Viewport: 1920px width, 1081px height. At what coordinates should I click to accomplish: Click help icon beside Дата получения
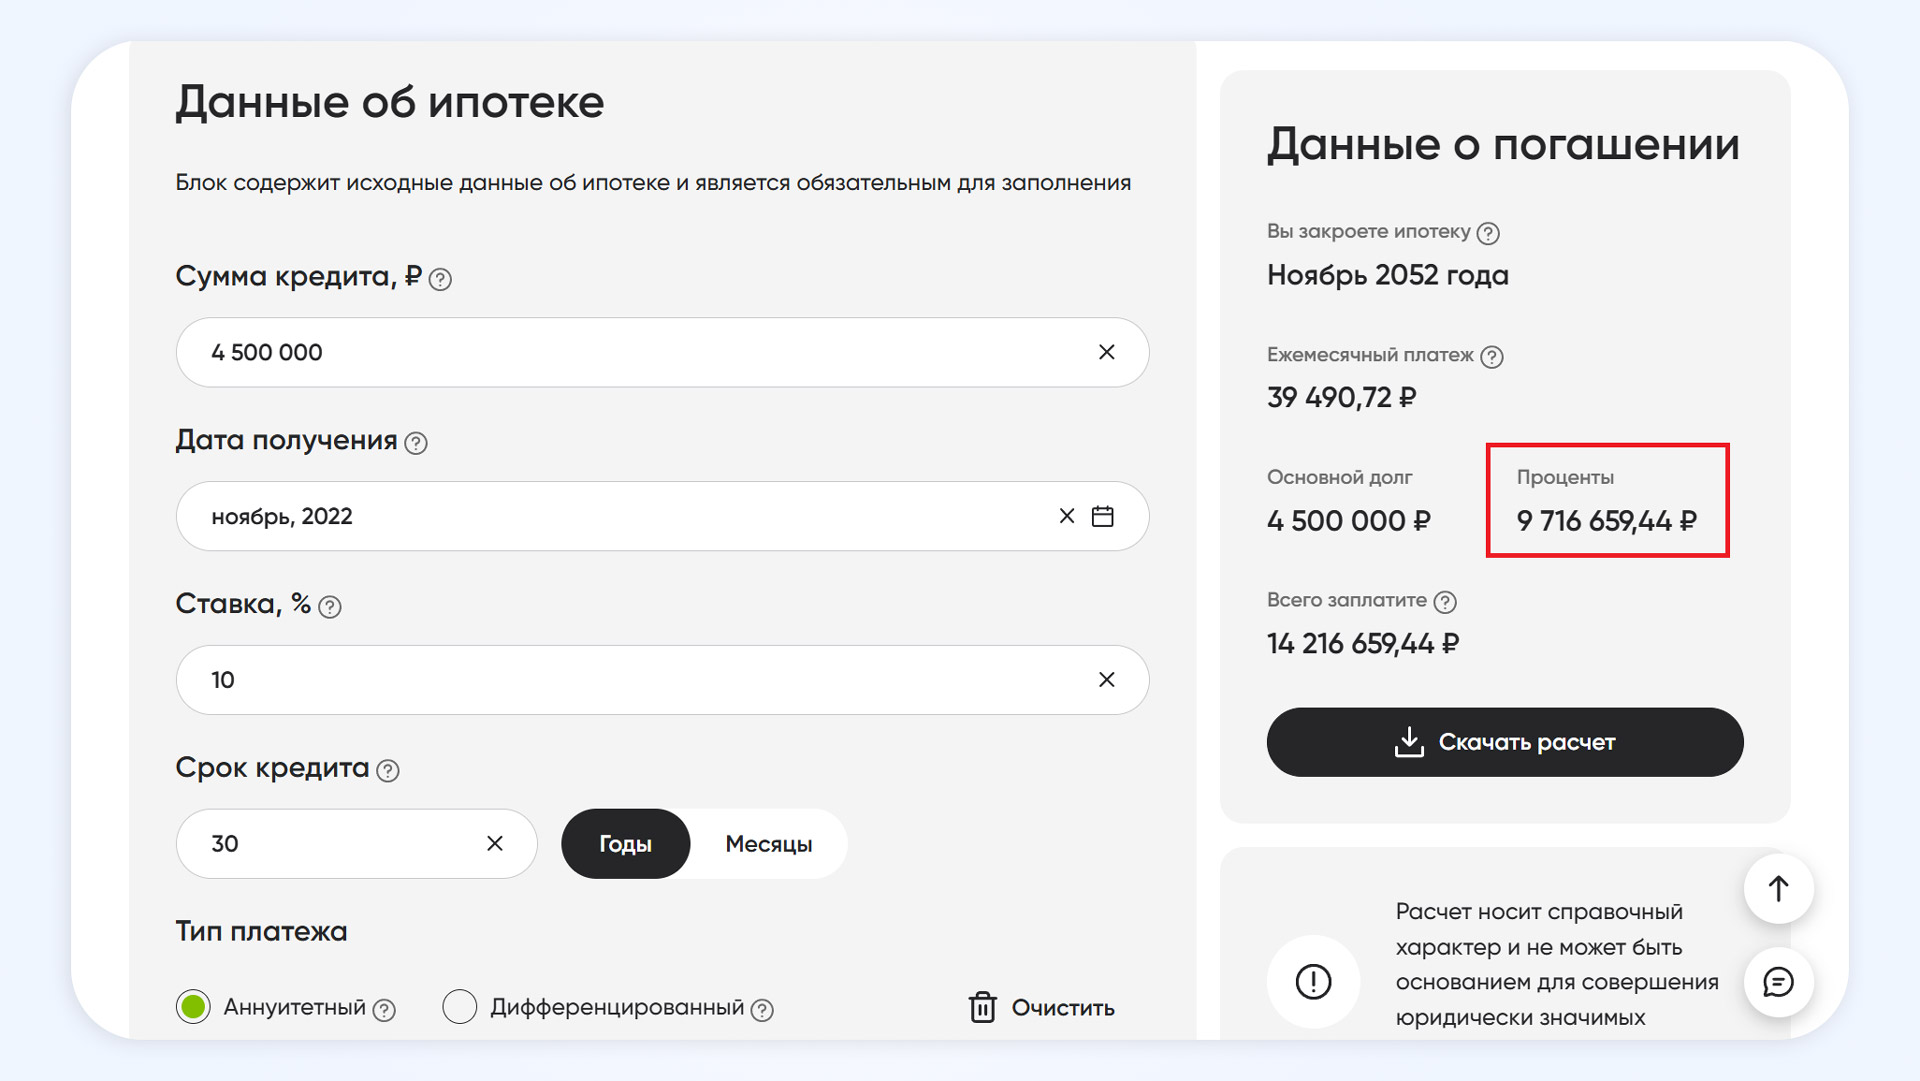[x=416, y=443]
